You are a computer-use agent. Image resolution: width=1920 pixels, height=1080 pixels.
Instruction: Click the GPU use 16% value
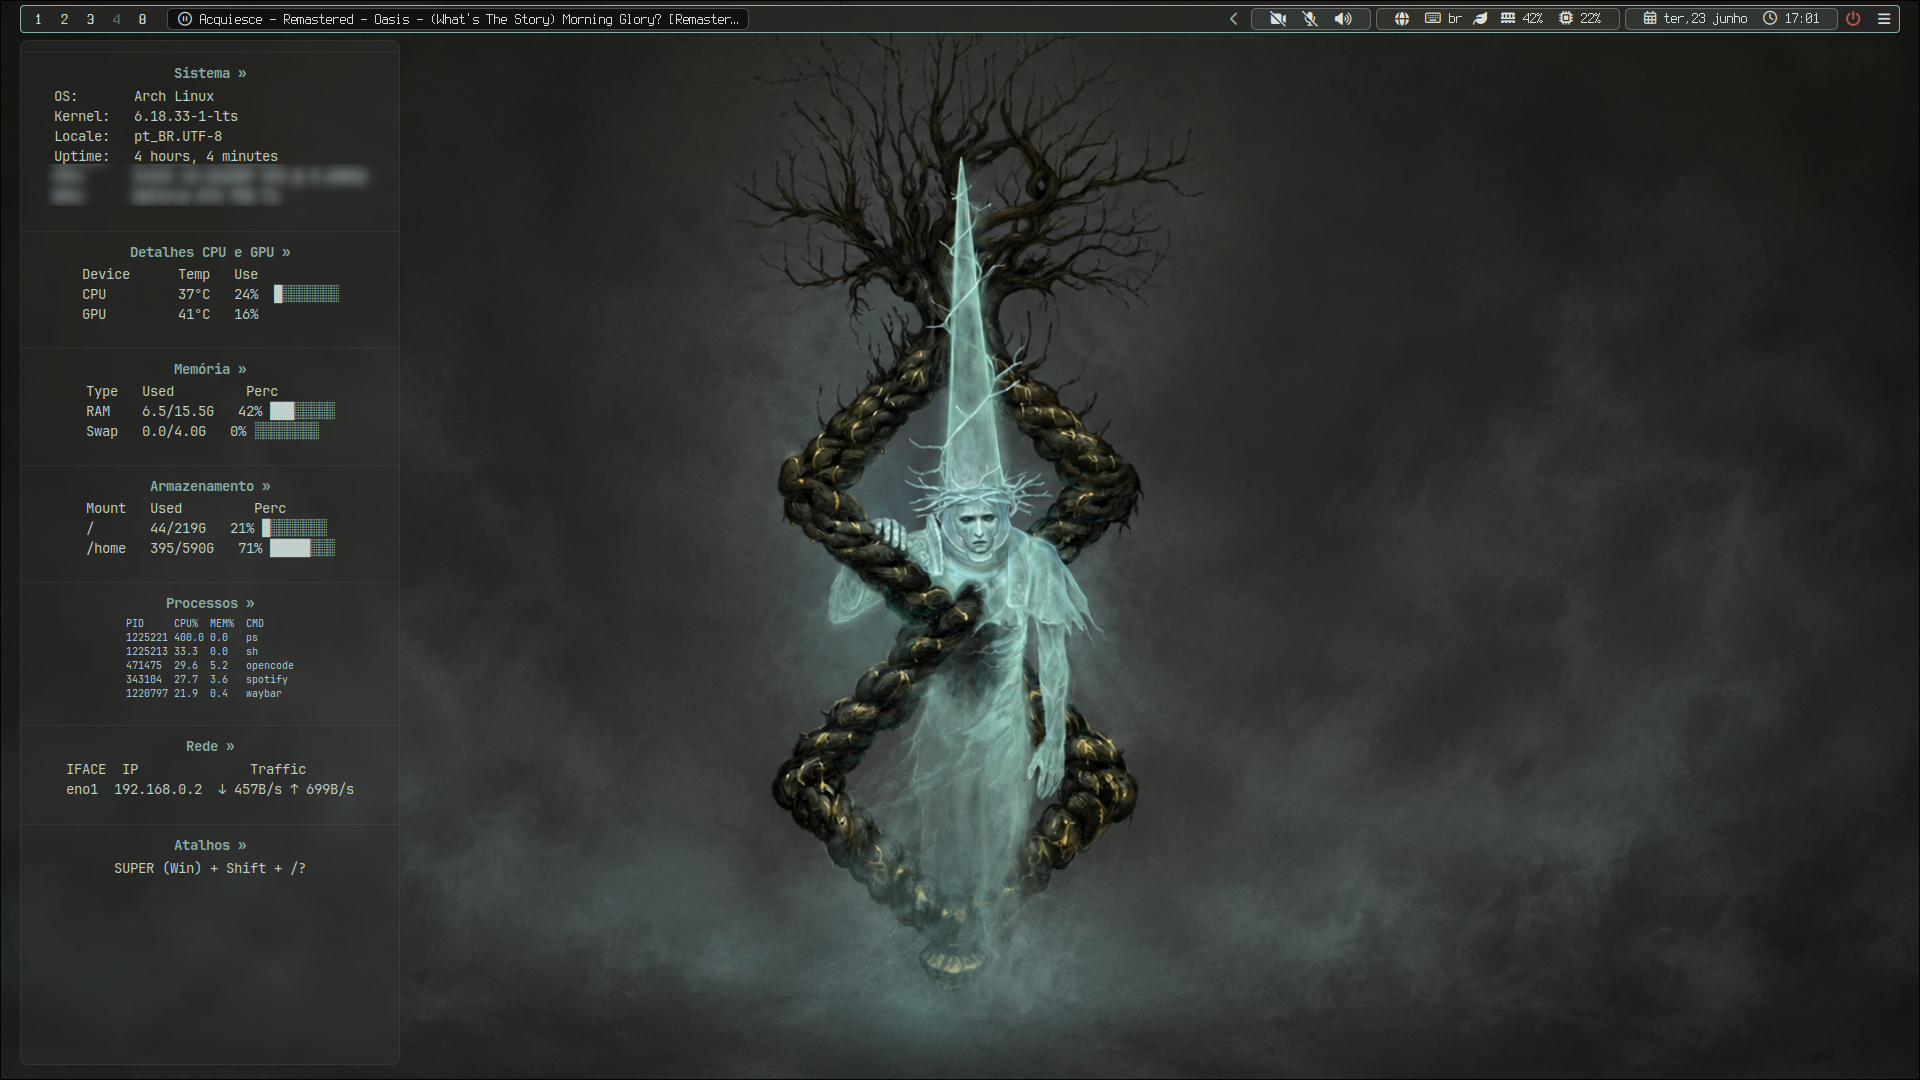coord(246,314)
